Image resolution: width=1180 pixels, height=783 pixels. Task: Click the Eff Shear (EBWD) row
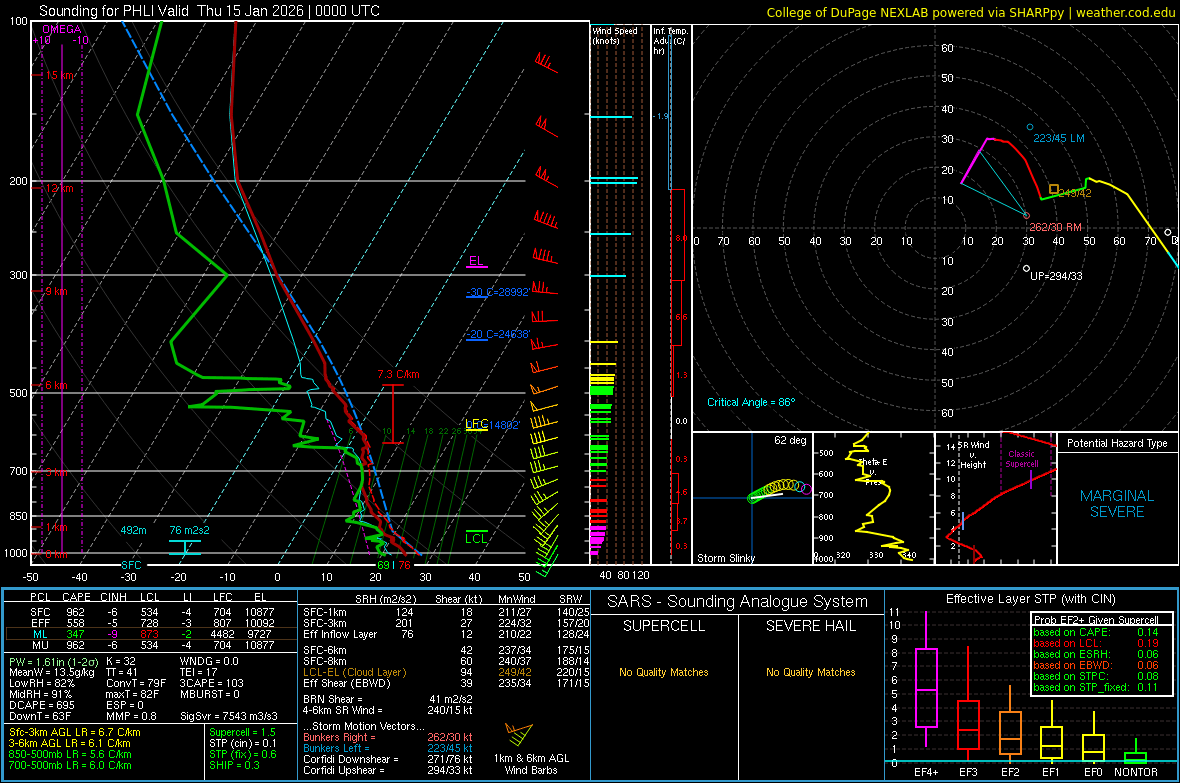(x=446, y=683)
